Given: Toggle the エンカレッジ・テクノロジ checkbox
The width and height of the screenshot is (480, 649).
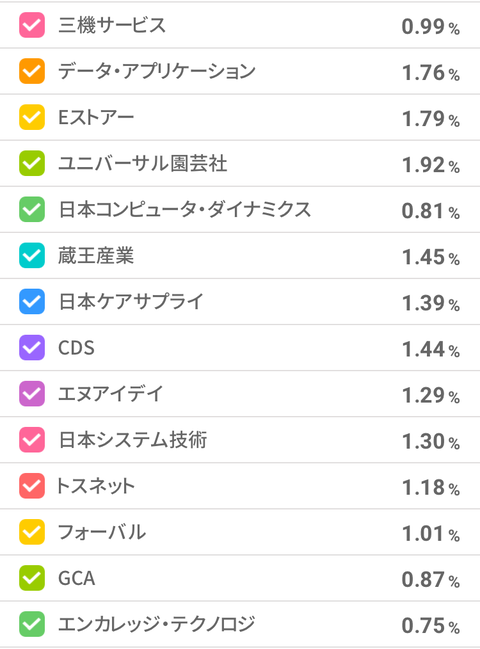Looking at the screenshot, I should pyautogui.click(x=32, y=624).
